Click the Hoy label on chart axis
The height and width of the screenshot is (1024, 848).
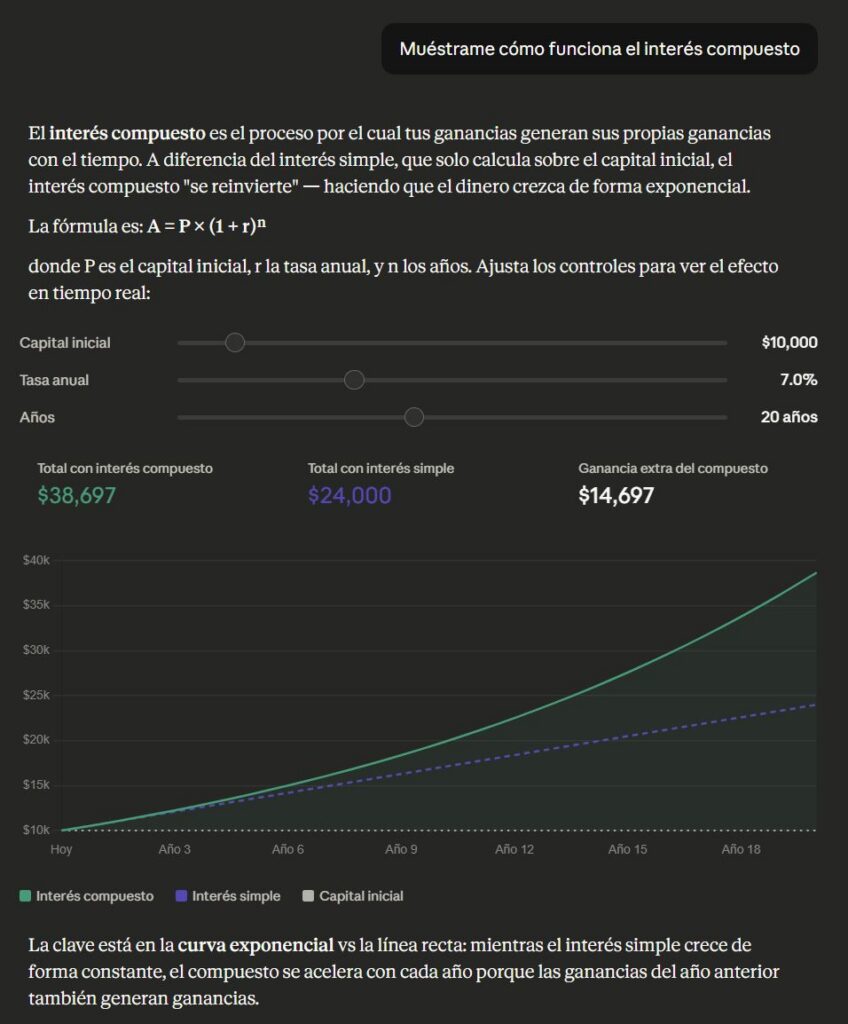(61, 849)
